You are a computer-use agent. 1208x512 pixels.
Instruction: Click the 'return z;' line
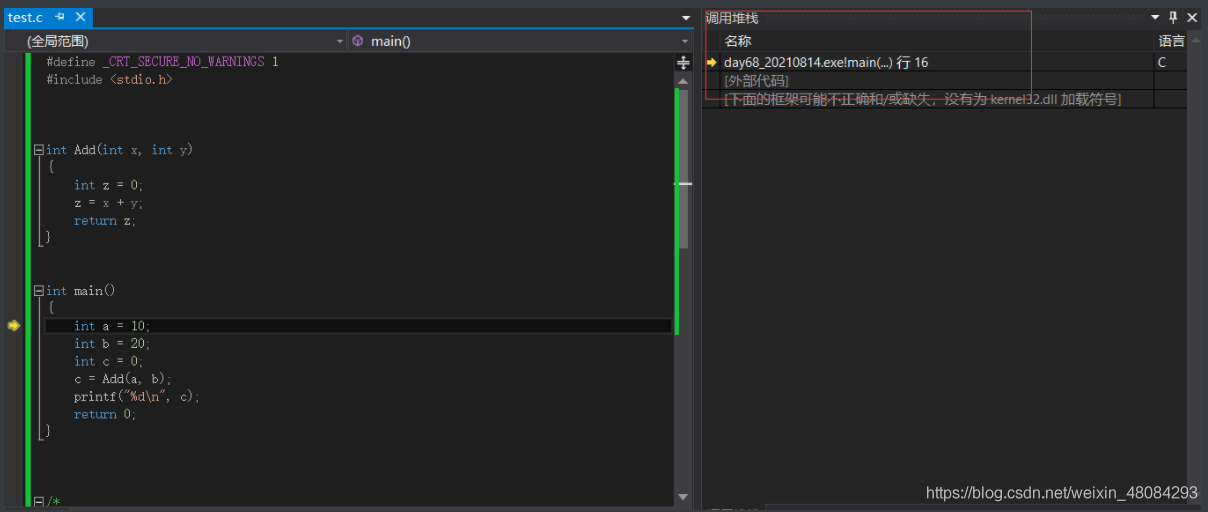[x=105, y=221]
